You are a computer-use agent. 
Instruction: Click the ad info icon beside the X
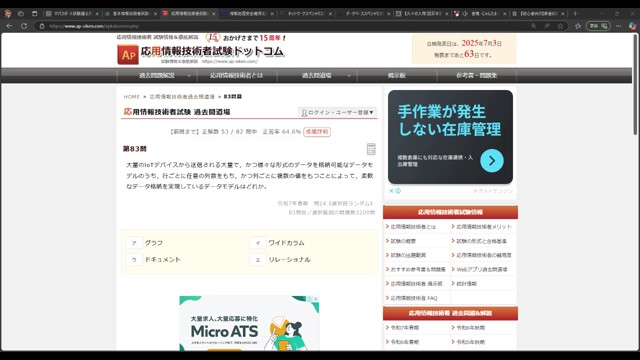[x=398, y=191]
